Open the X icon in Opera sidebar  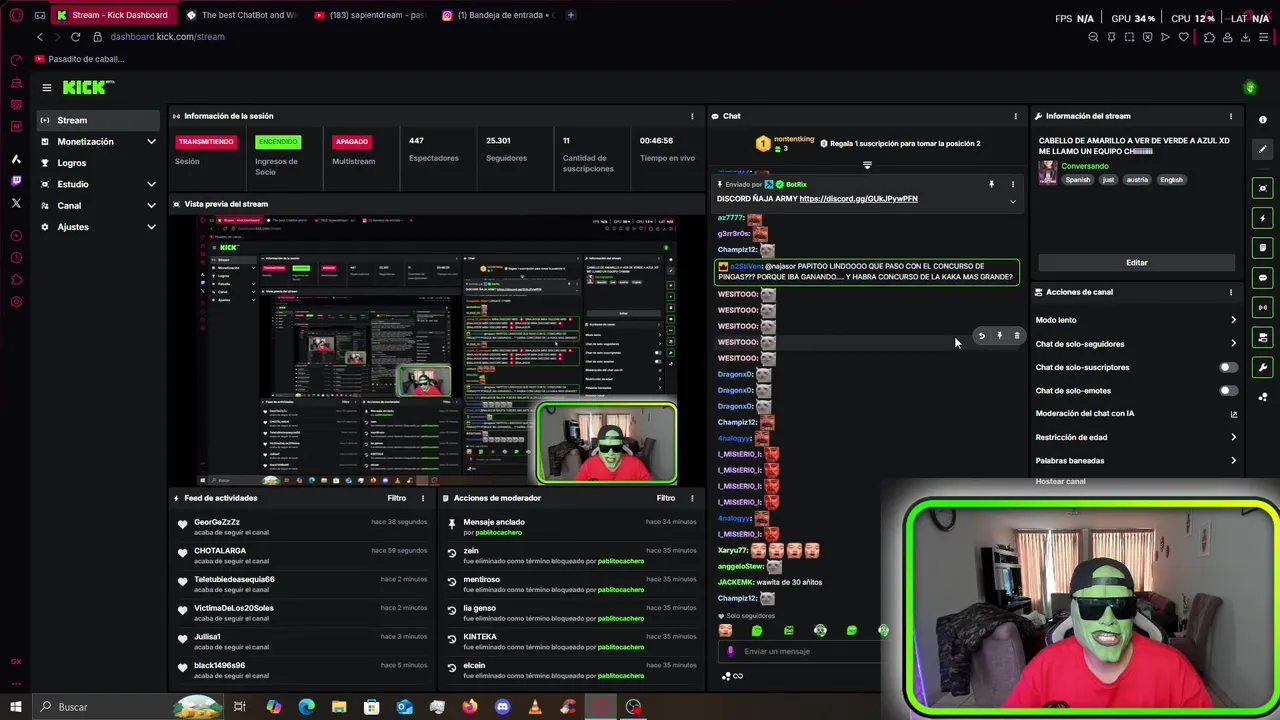click(x=16, y=203)
